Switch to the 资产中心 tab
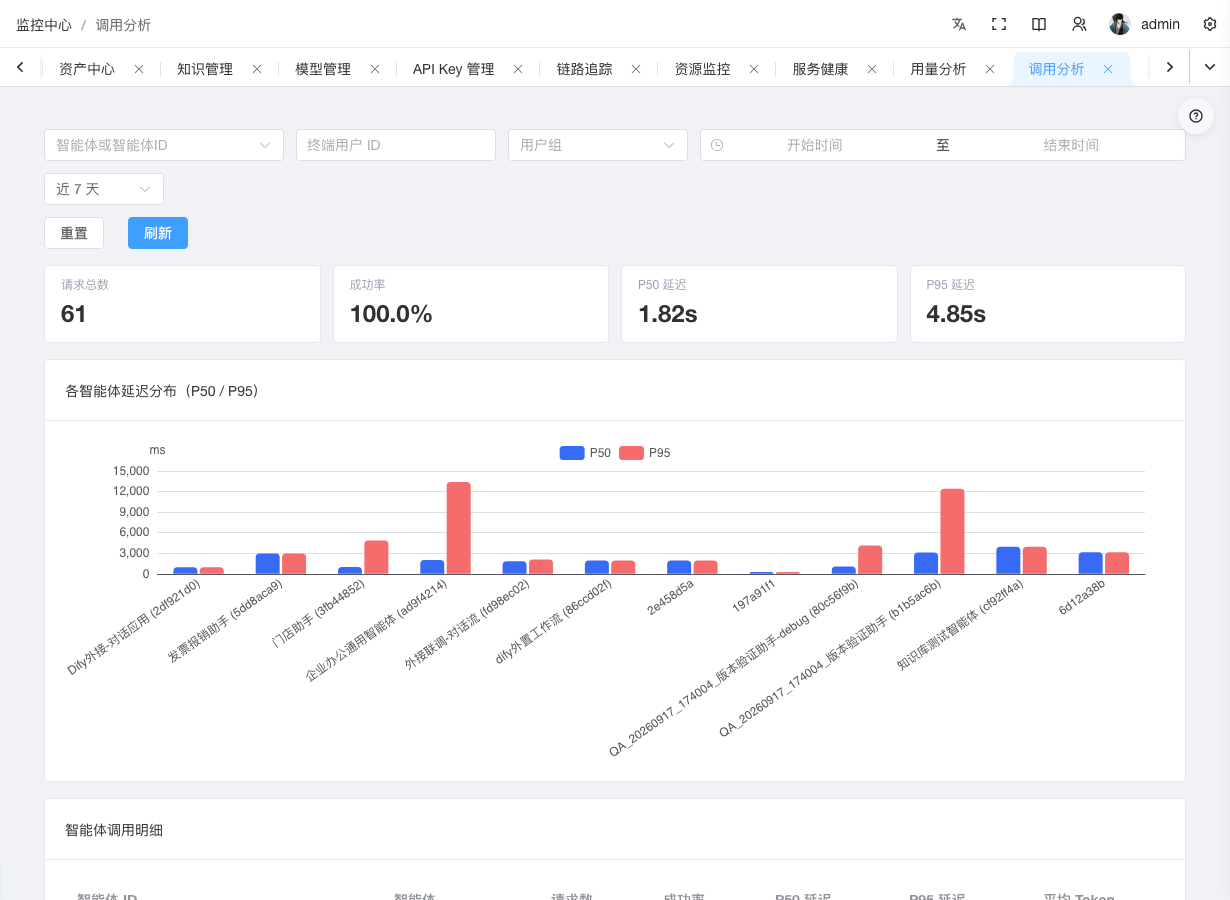Image resolution: width=1230 pixels, height=900 pixels. point(87,69)
